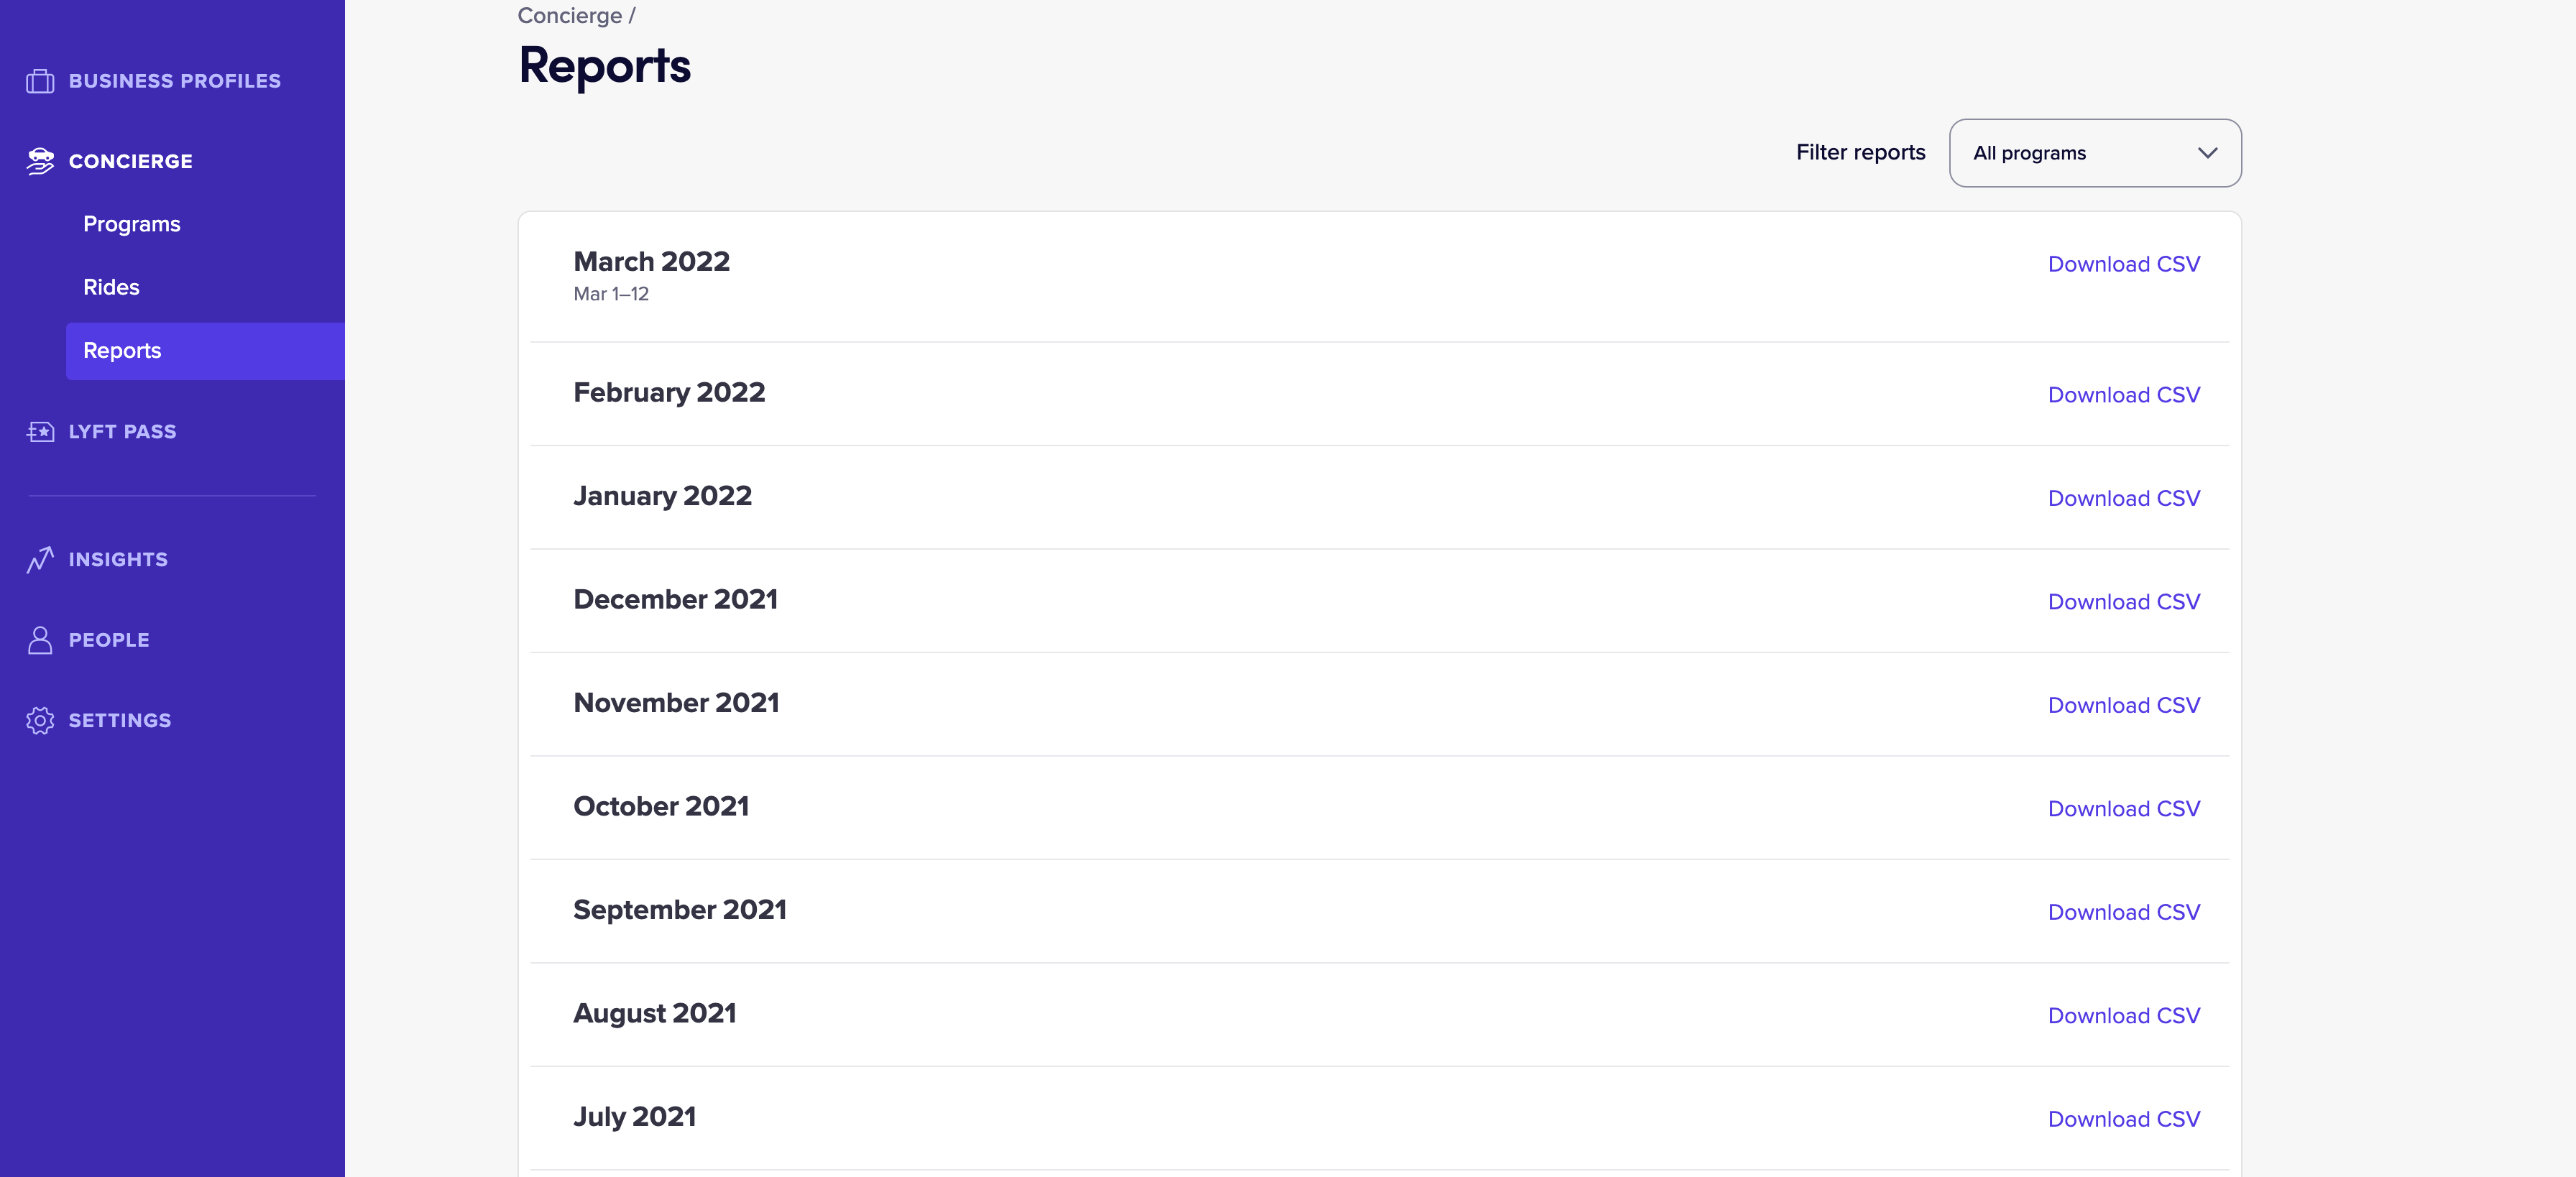Switch to the Rides section
Screen dimensions: 2576x1177
(x=111, y=287)
